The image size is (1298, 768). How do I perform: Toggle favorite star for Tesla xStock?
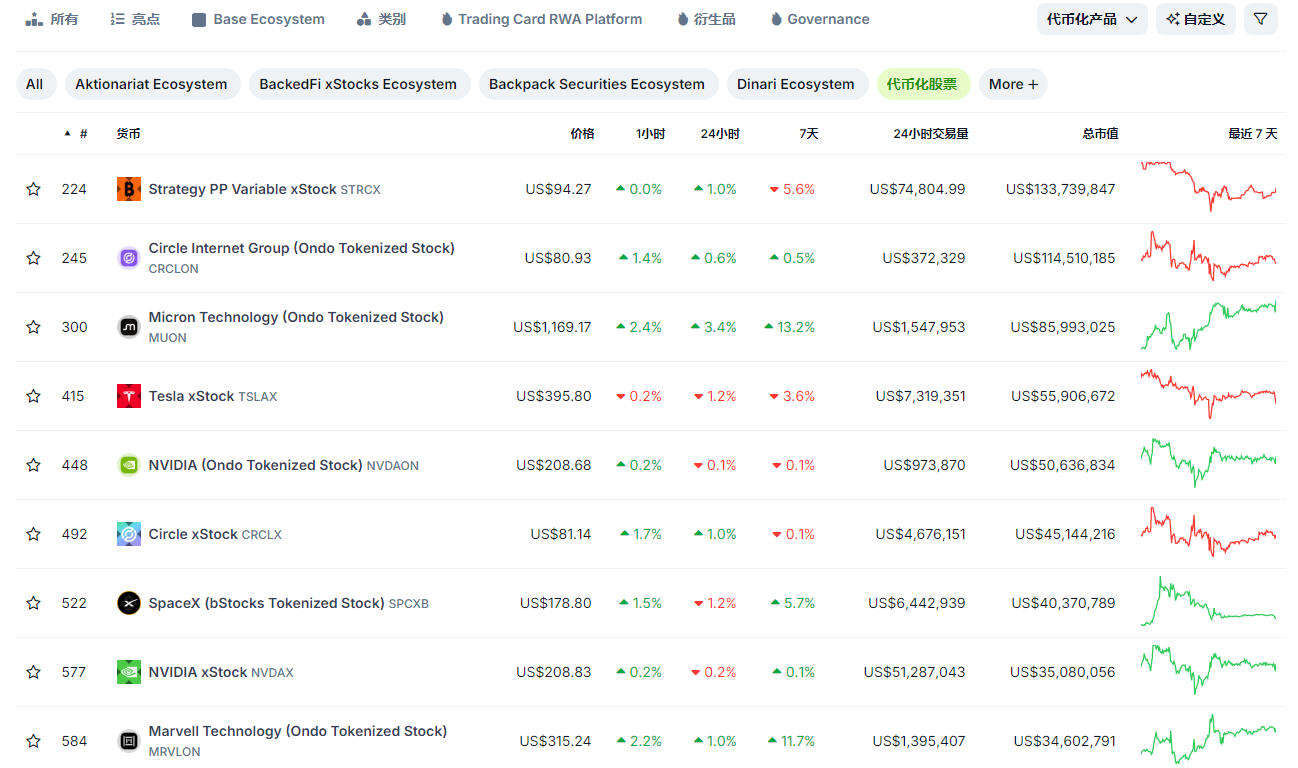click(x=33, y=396)
